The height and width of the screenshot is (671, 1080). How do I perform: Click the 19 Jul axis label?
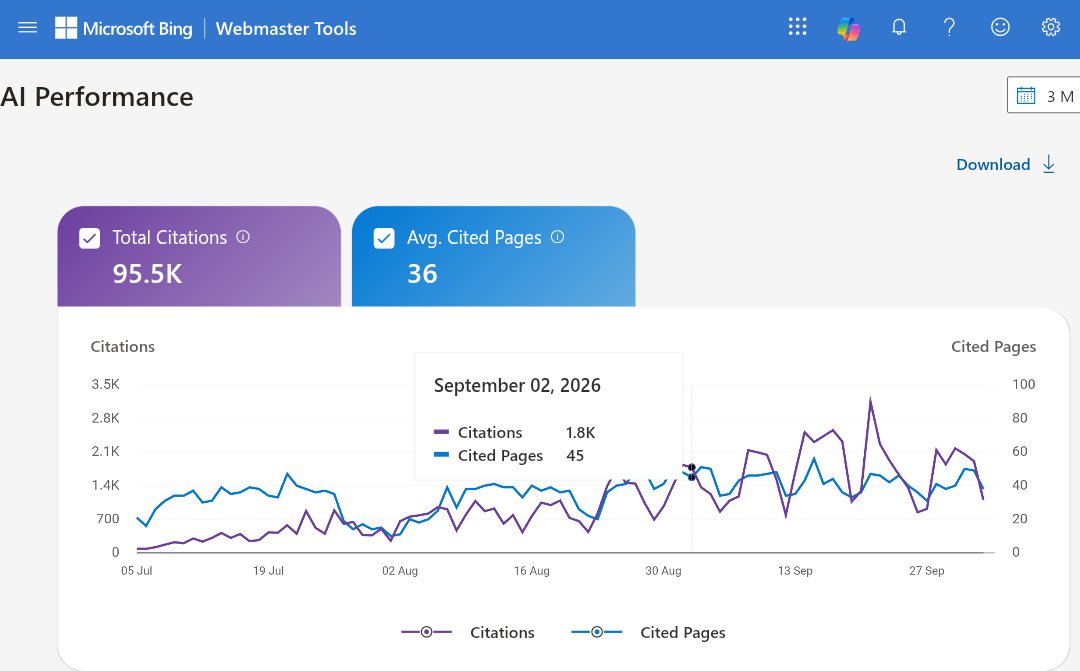coord(268,570)
